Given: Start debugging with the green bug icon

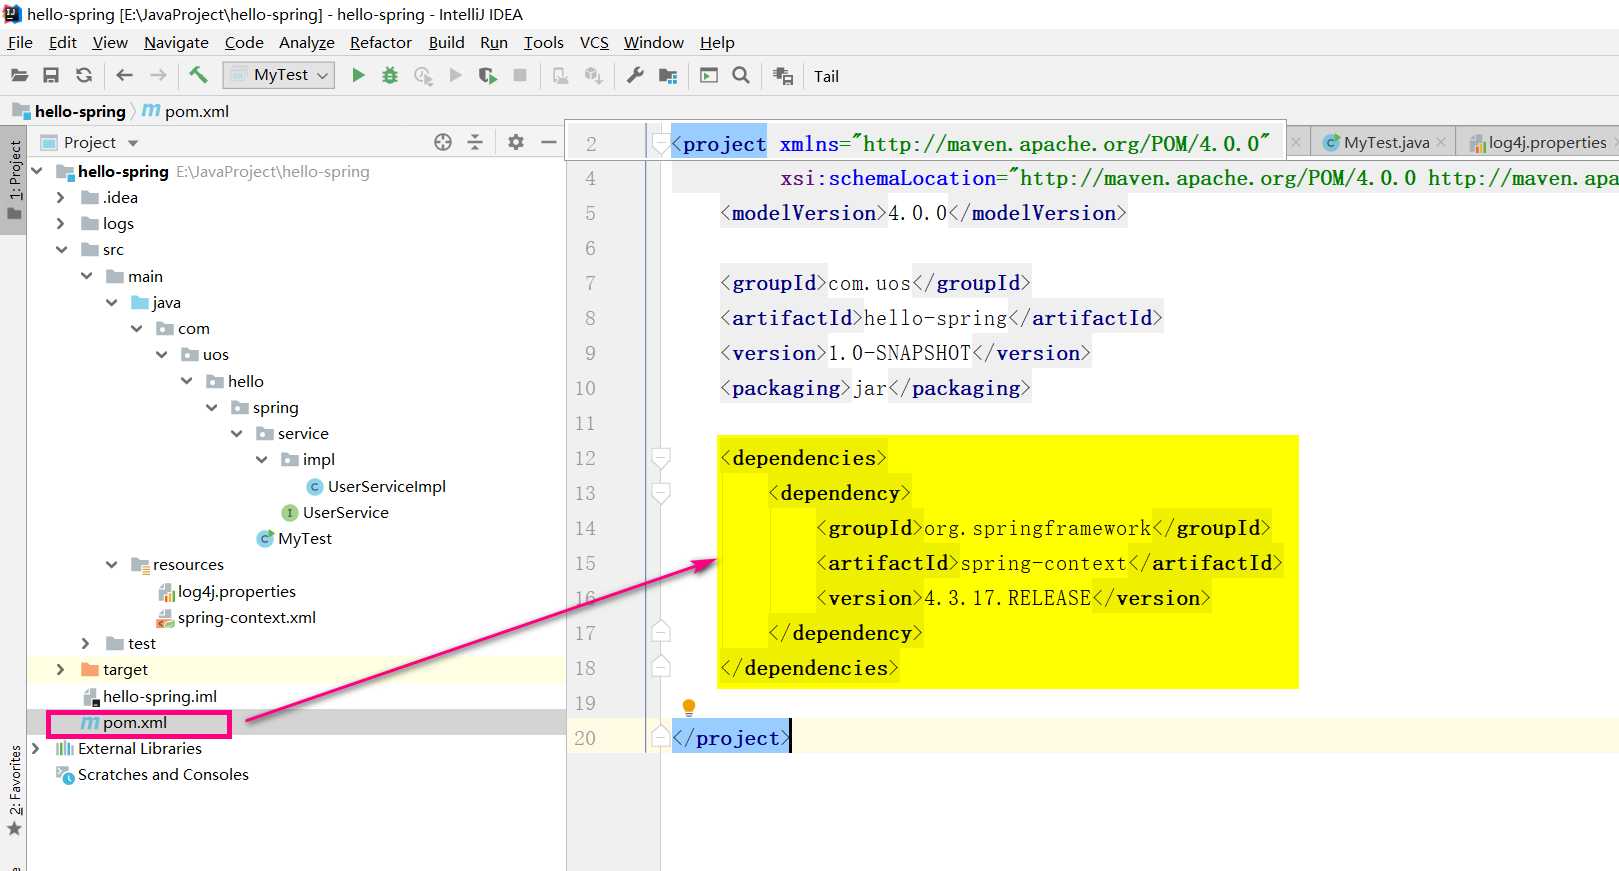Looking at the screenshot, I should pos(390,75).
